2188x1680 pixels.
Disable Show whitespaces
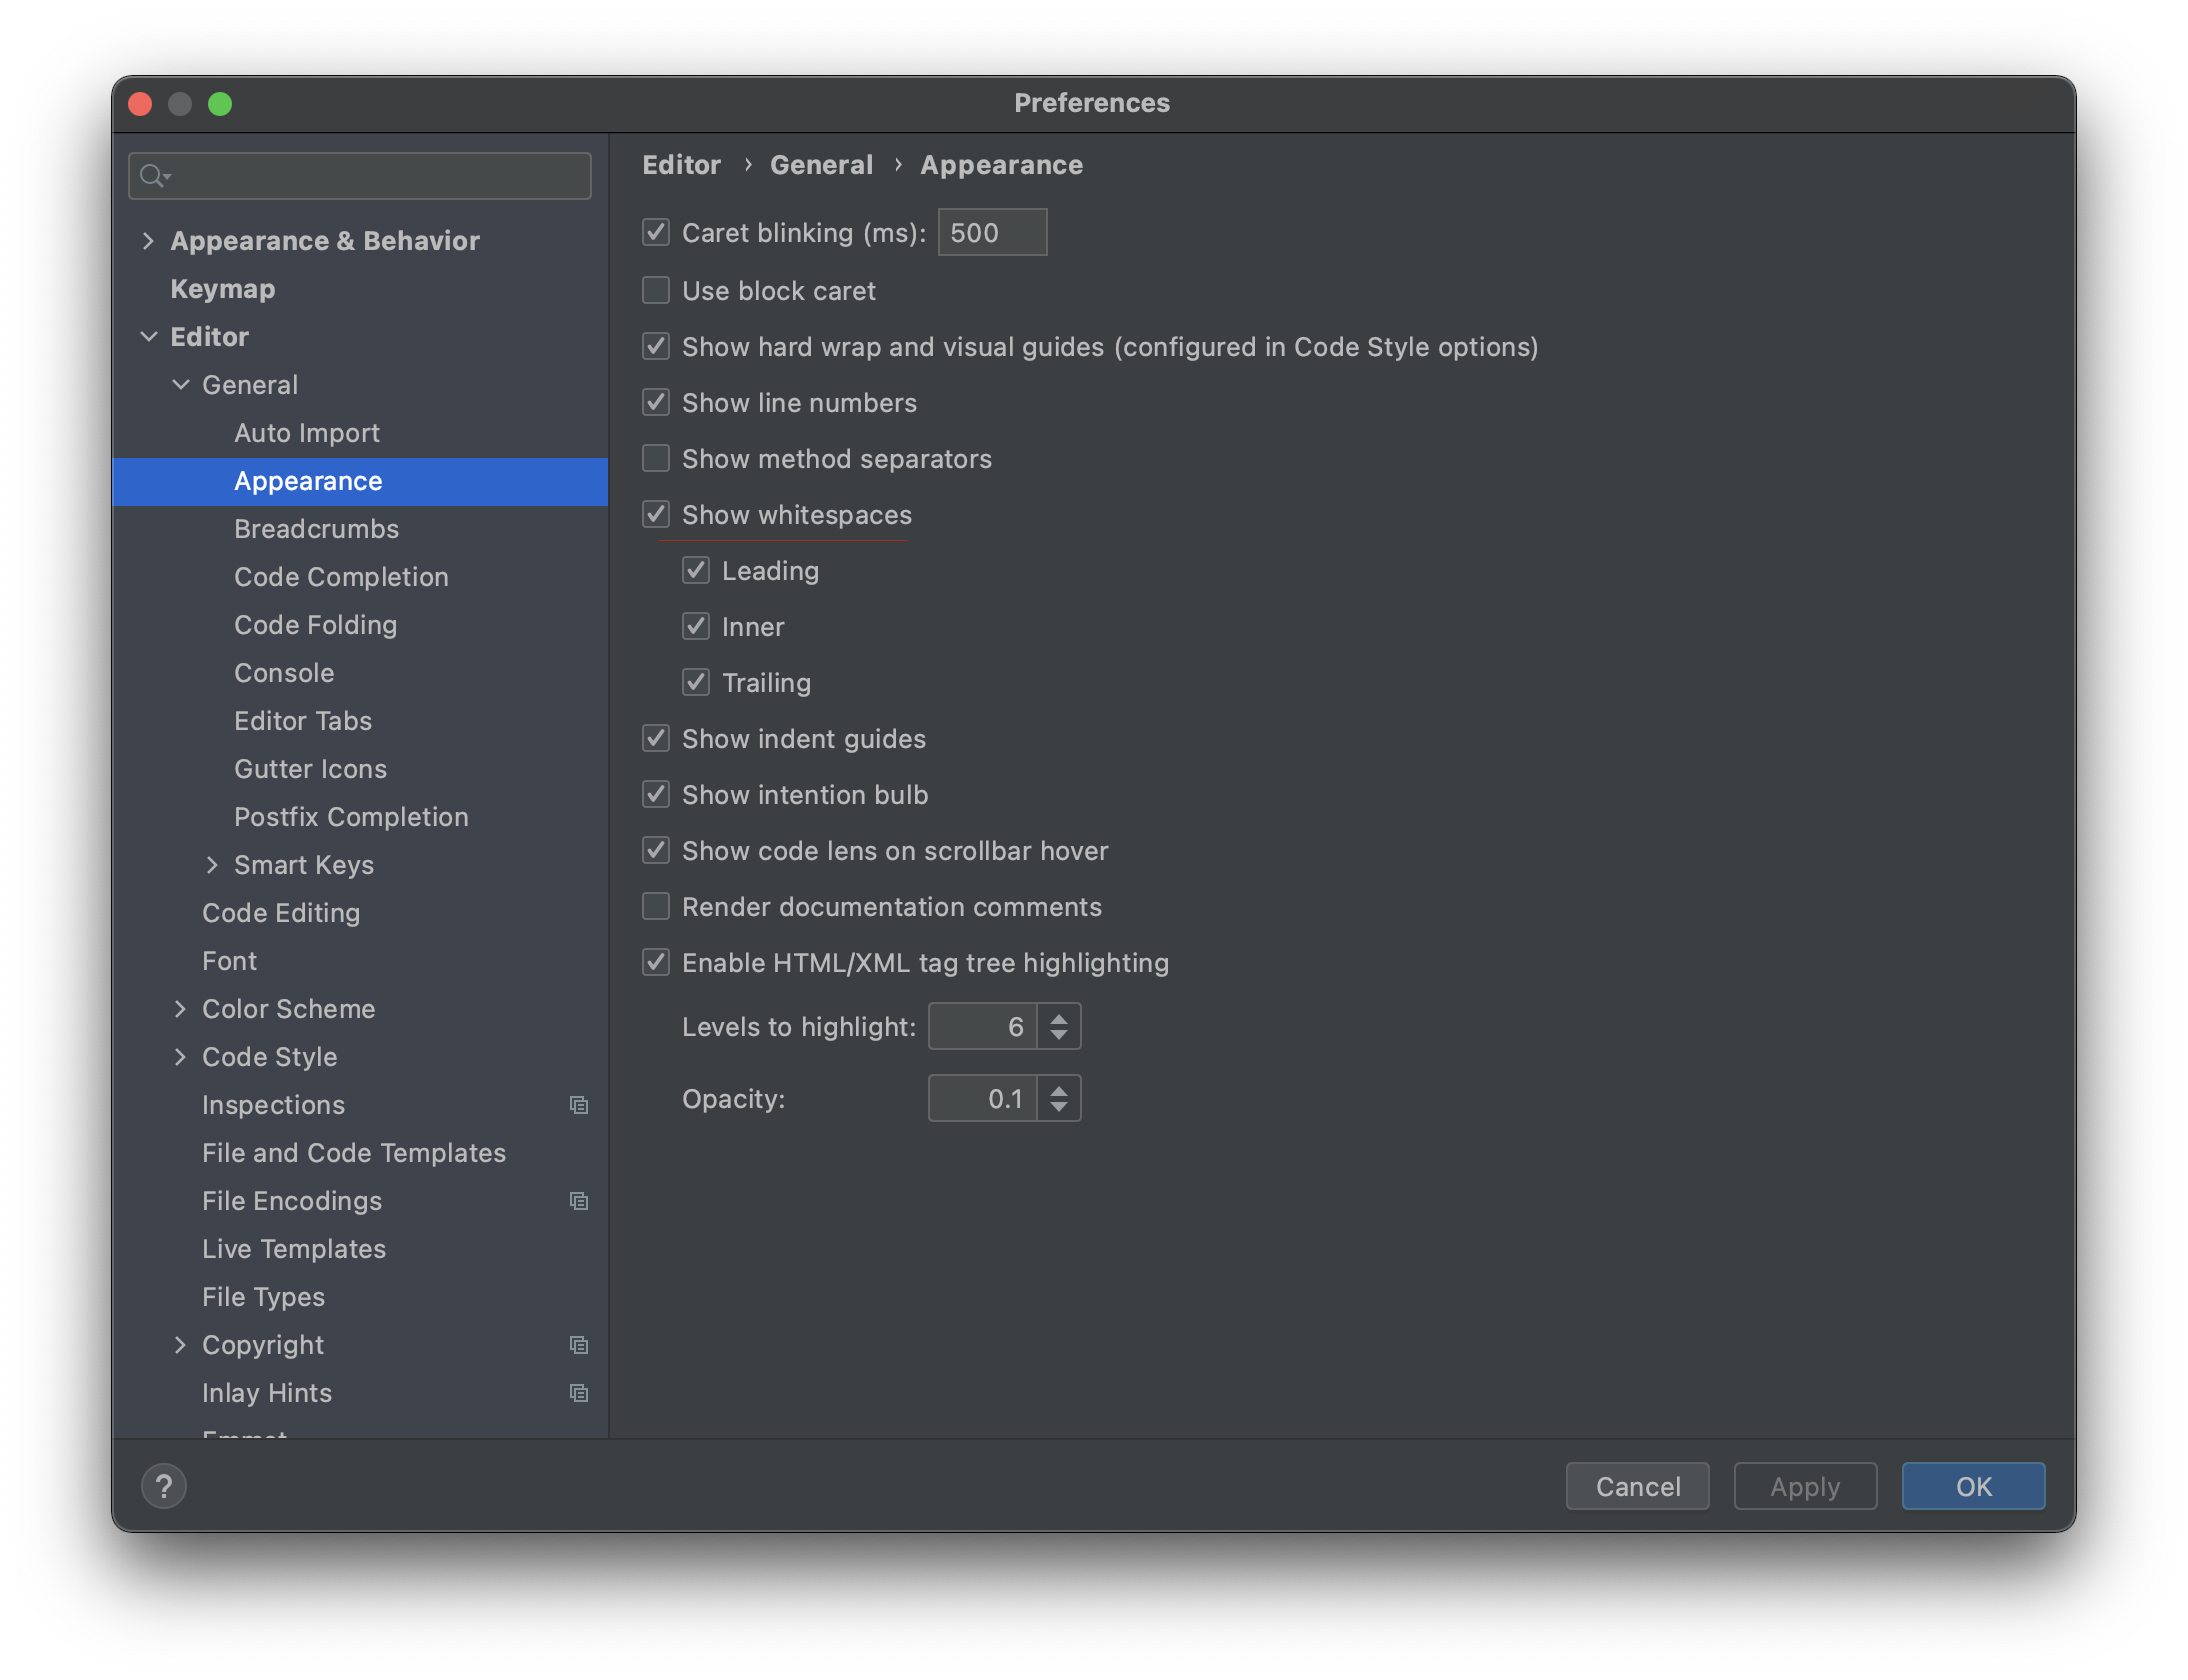656,514
